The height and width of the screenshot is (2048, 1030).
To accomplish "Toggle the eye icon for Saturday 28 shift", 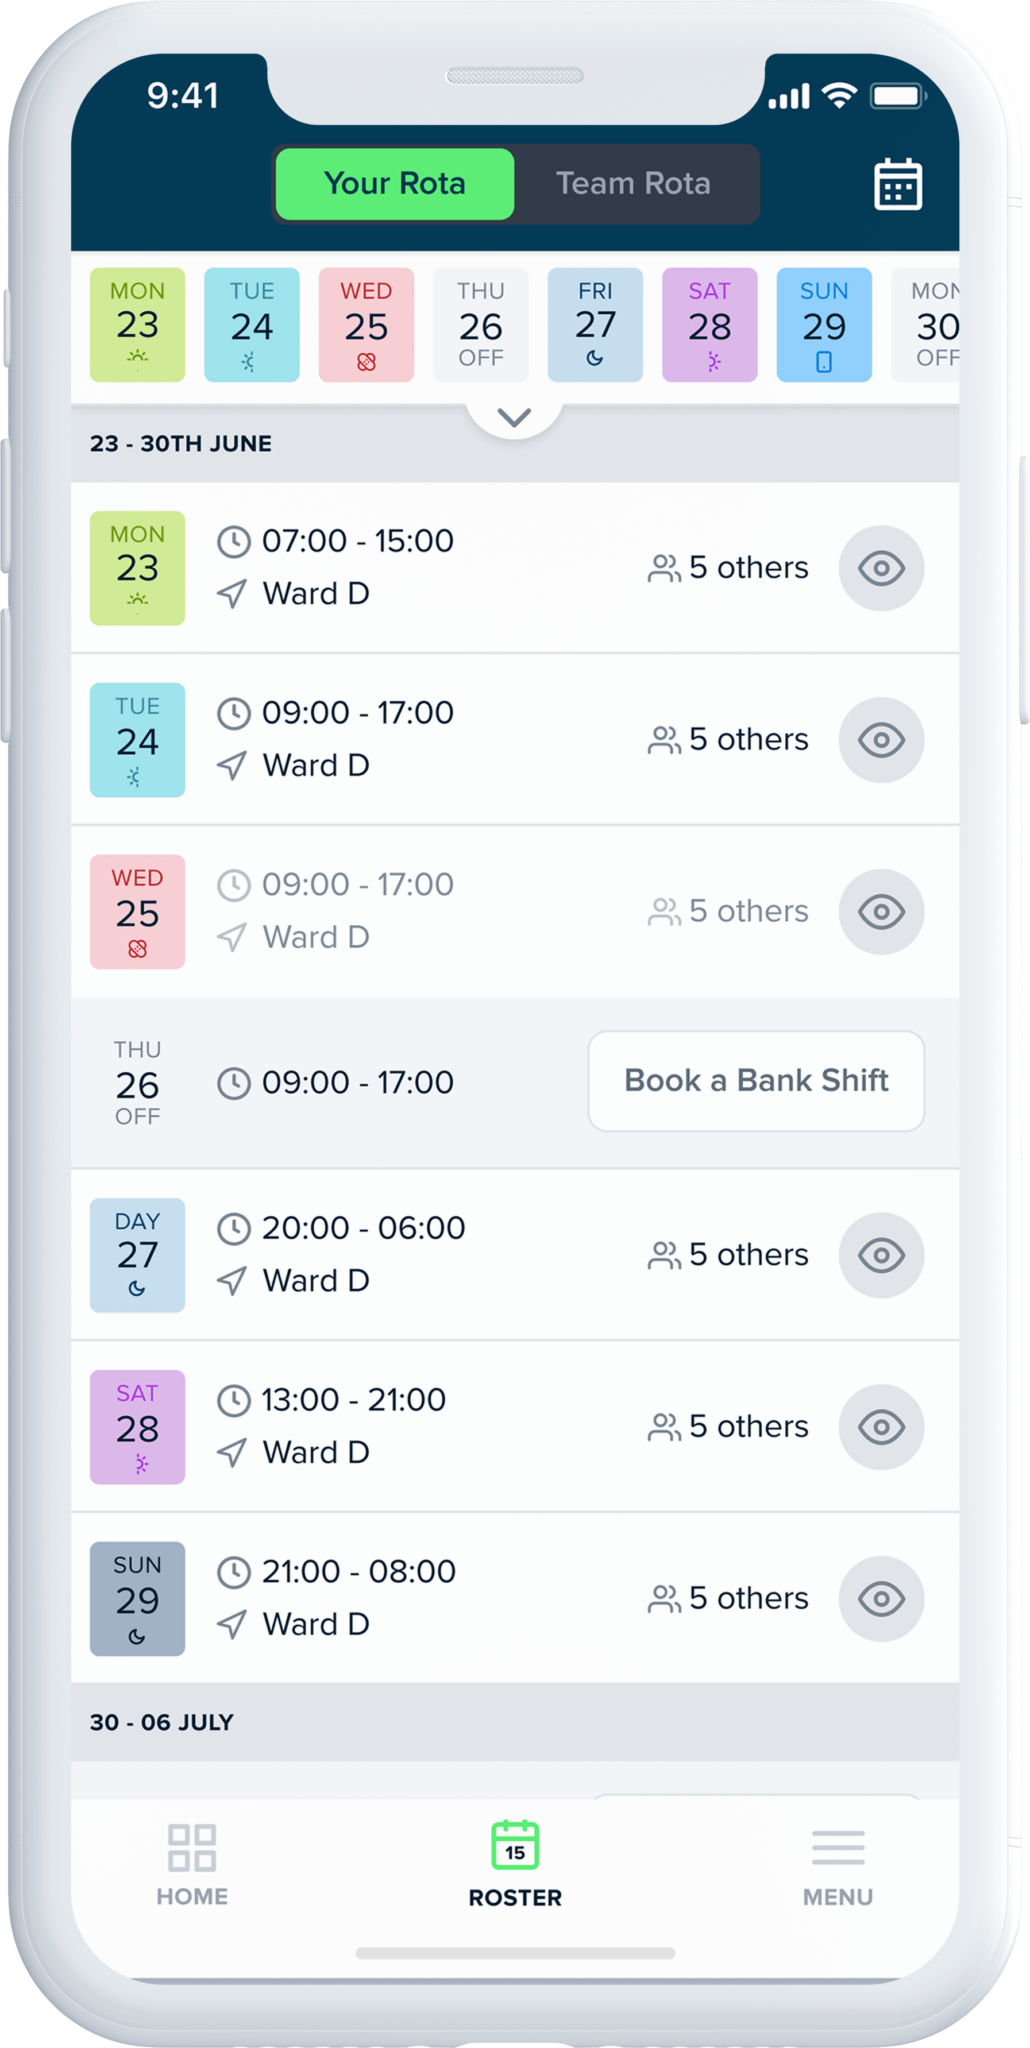I will 881,1427.
